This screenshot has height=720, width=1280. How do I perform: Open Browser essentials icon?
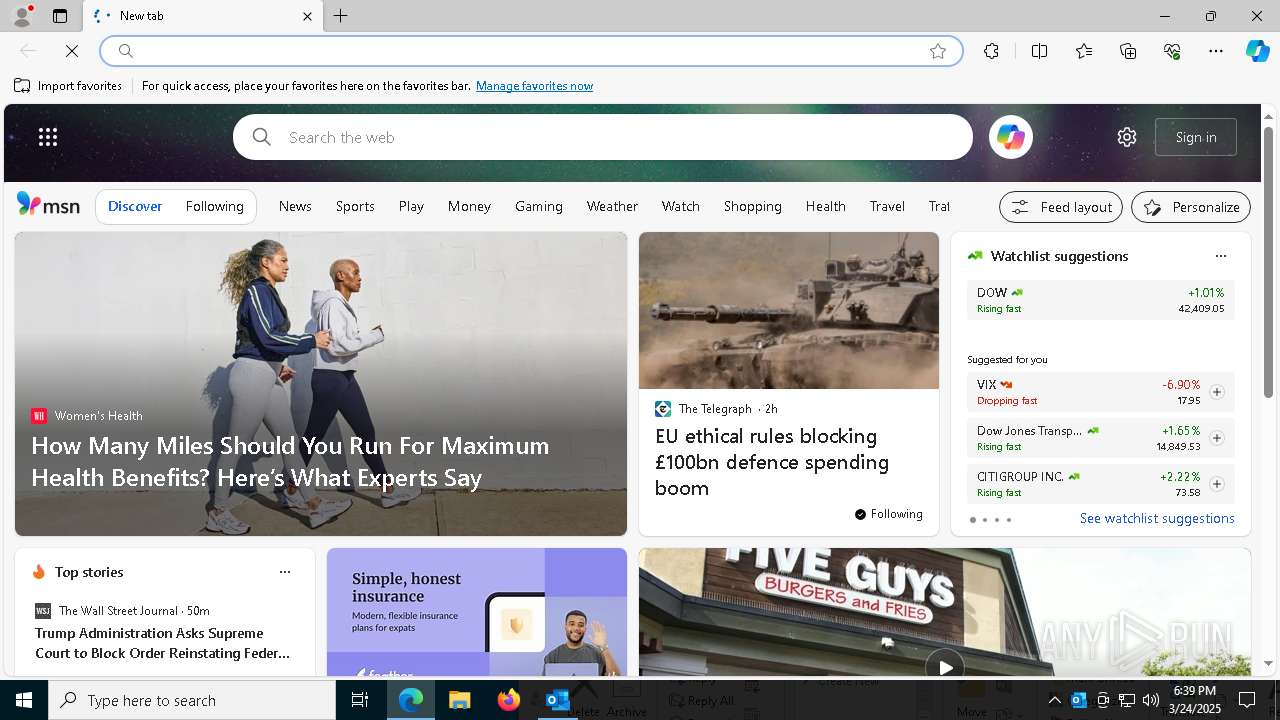pyautogui.click(x=1172, y=51)
